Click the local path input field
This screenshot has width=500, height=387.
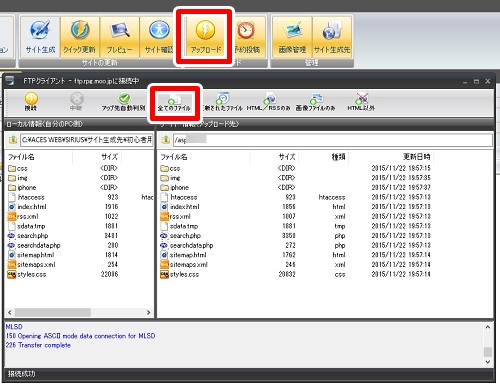click(x=87, y=140)
